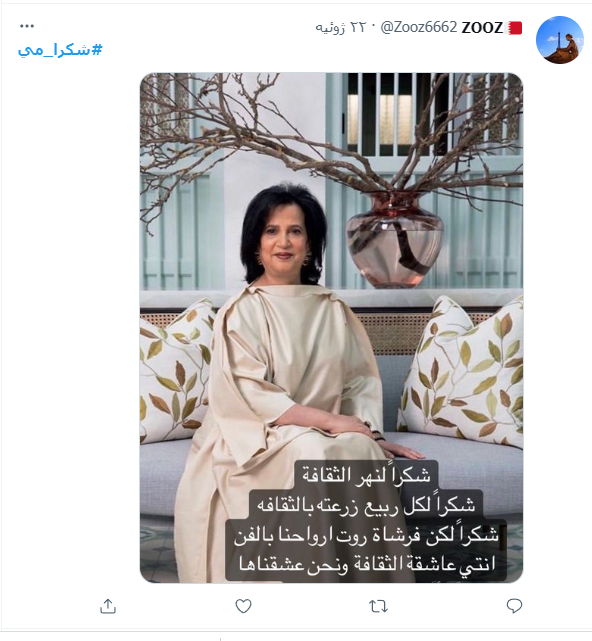
Task: Click the reply speech bubble icon
Action: (x=514, y=605)
